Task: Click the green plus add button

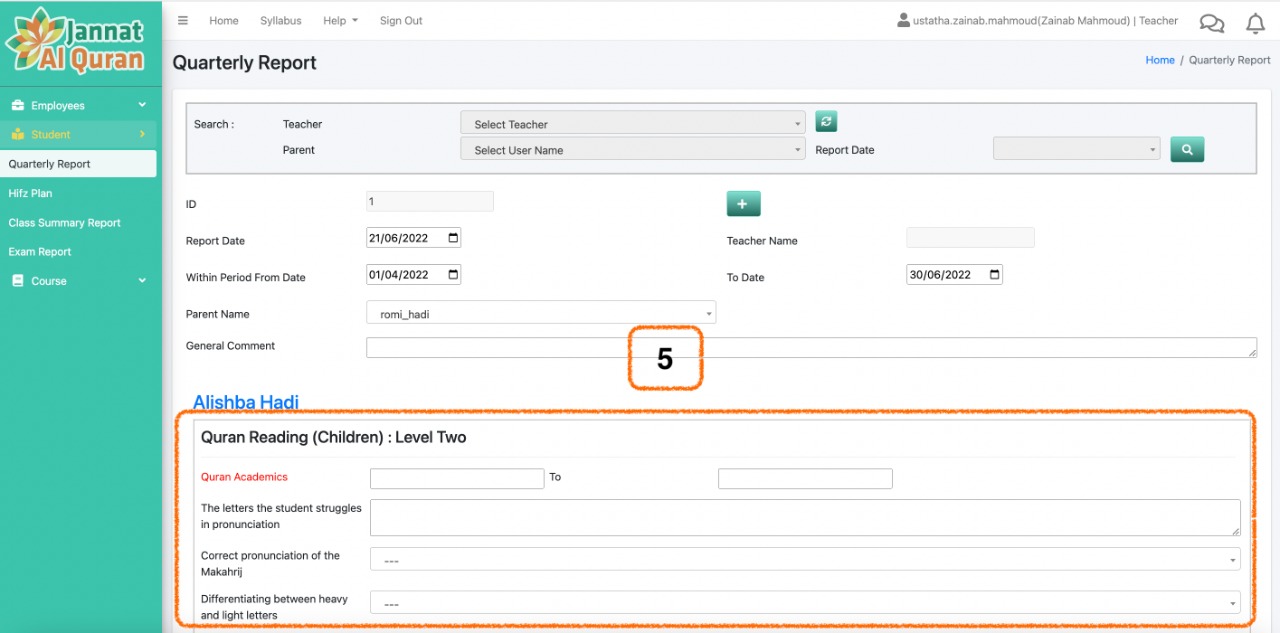Action: click(743, 204)
